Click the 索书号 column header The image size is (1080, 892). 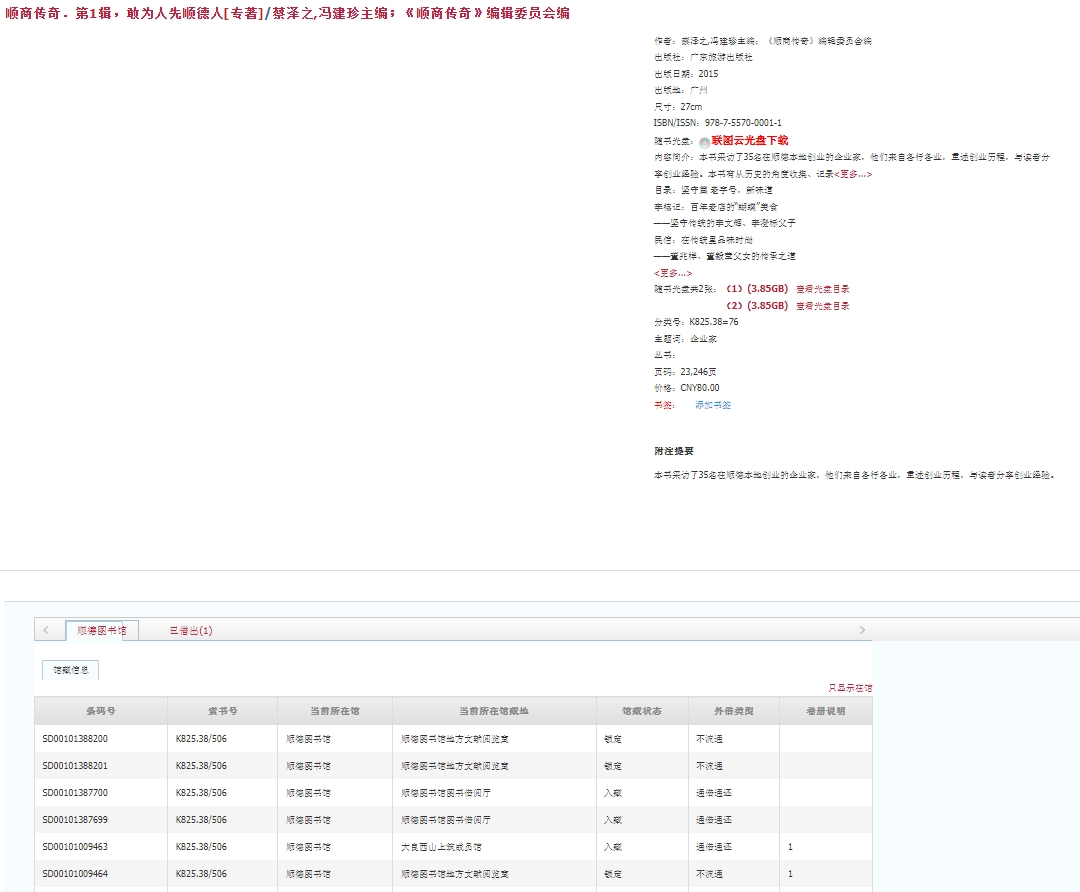point(222,711)
